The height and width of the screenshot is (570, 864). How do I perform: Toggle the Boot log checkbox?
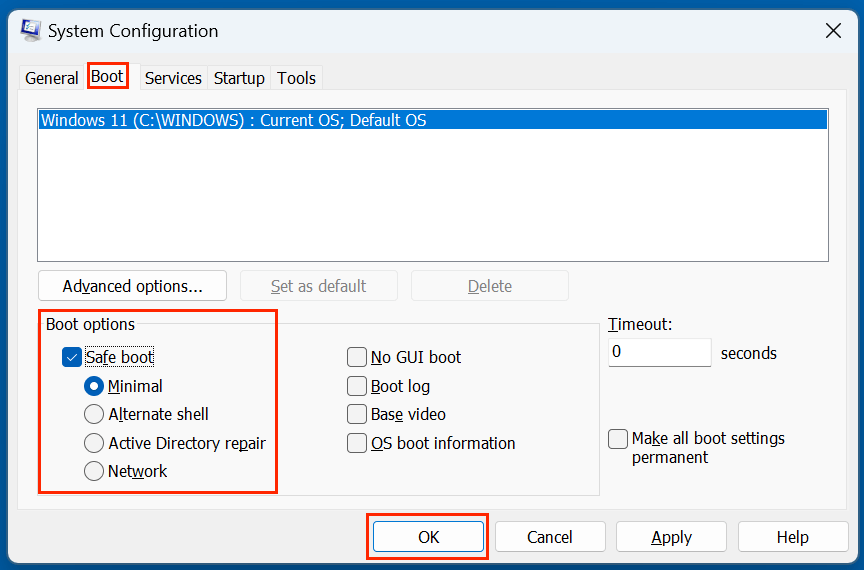357,386
